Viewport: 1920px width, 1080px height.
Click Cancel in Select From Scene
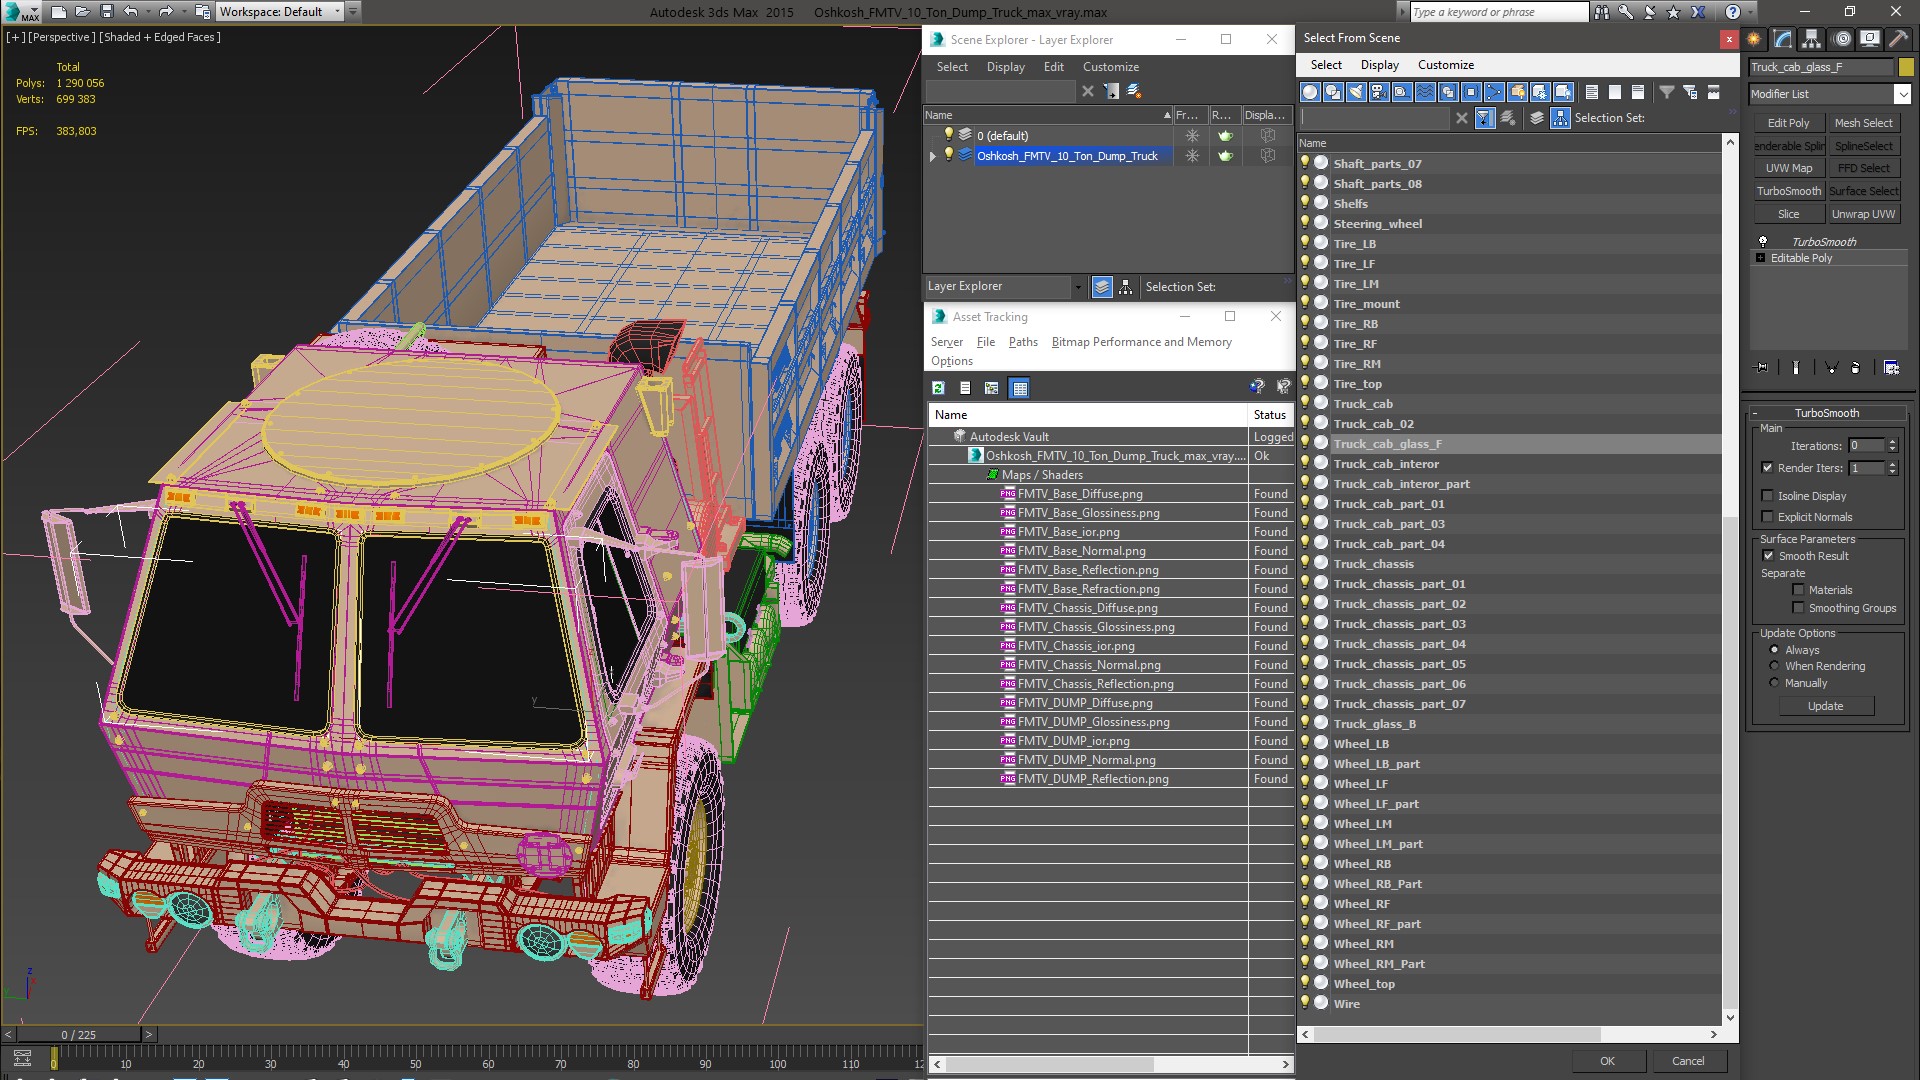[x=1688, y=1061]
